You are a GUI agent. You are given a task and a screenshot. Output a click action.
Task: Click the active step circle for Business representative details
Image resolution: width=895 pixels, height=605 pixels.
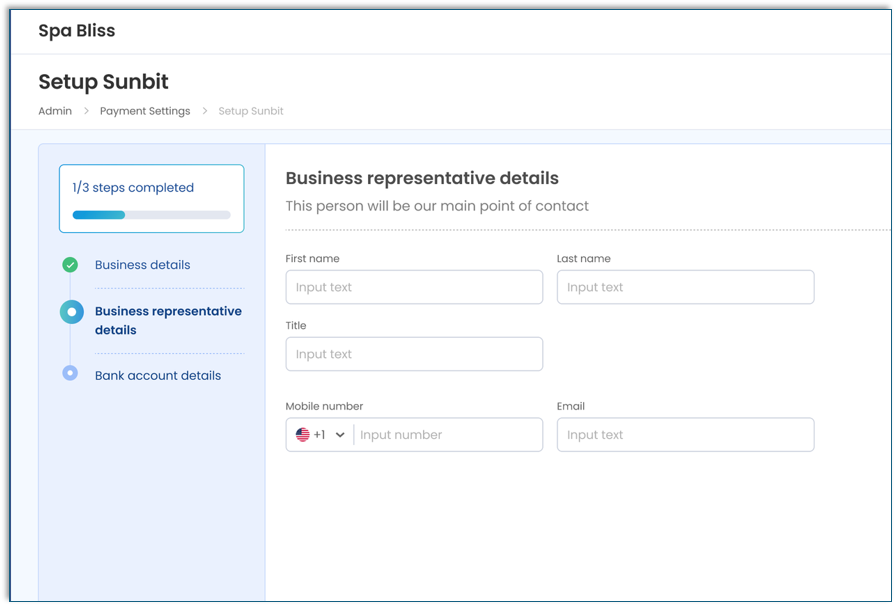(x=72, y=312)
